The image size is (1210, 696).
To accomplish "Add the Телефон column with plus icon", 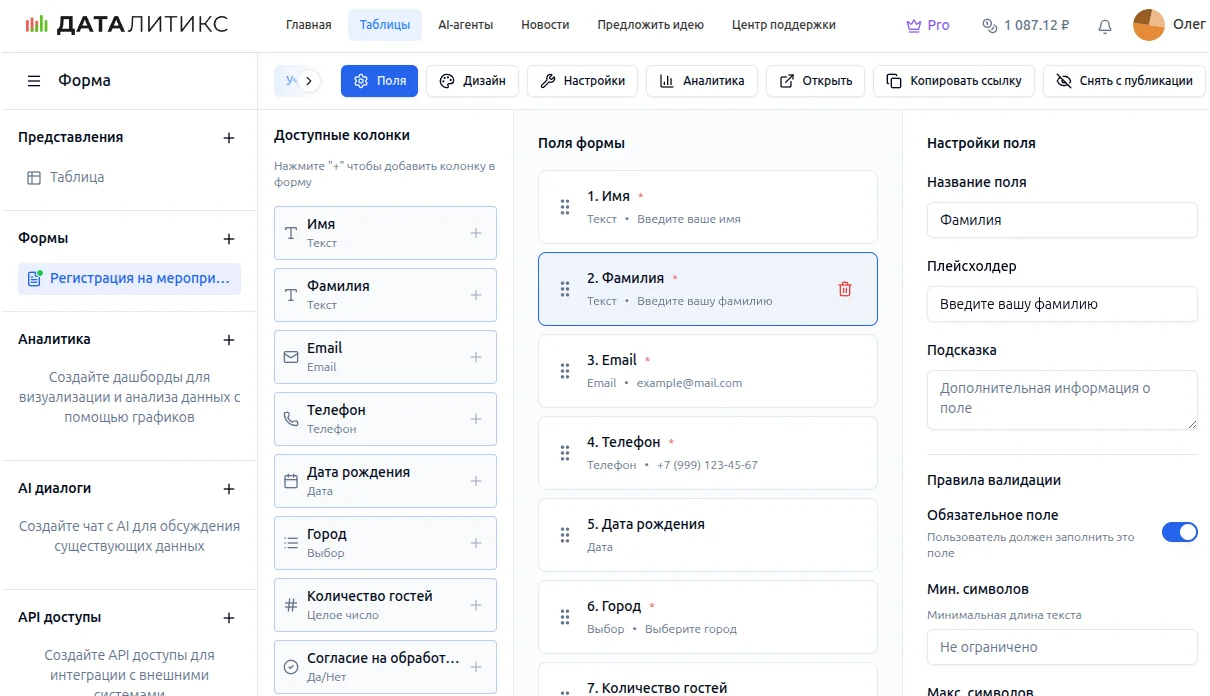I will point(476,419).
